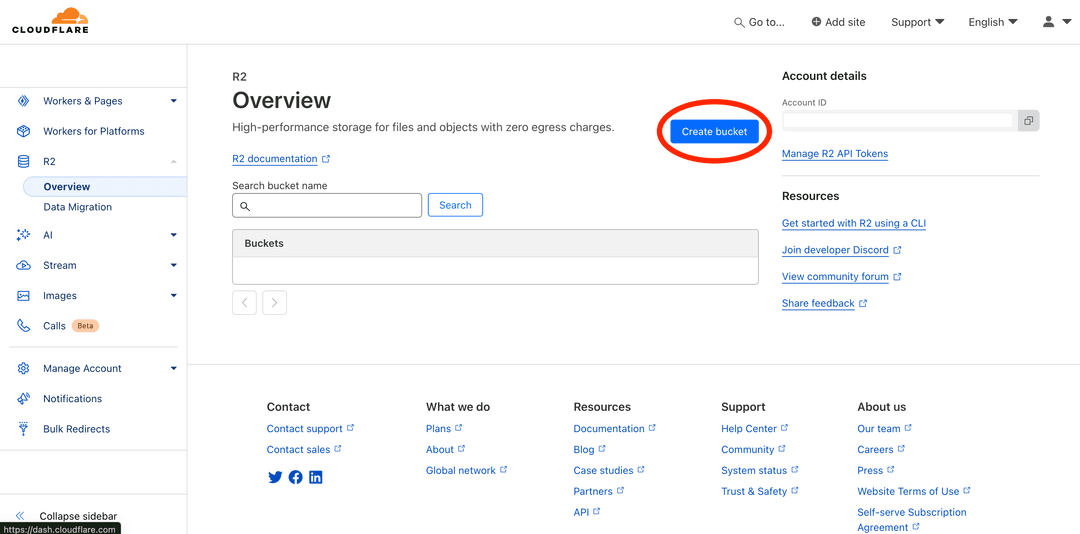Viewport: 1080px width, 534px height.
Task: Open the Facebook footer icon
Action: [295, 477]
